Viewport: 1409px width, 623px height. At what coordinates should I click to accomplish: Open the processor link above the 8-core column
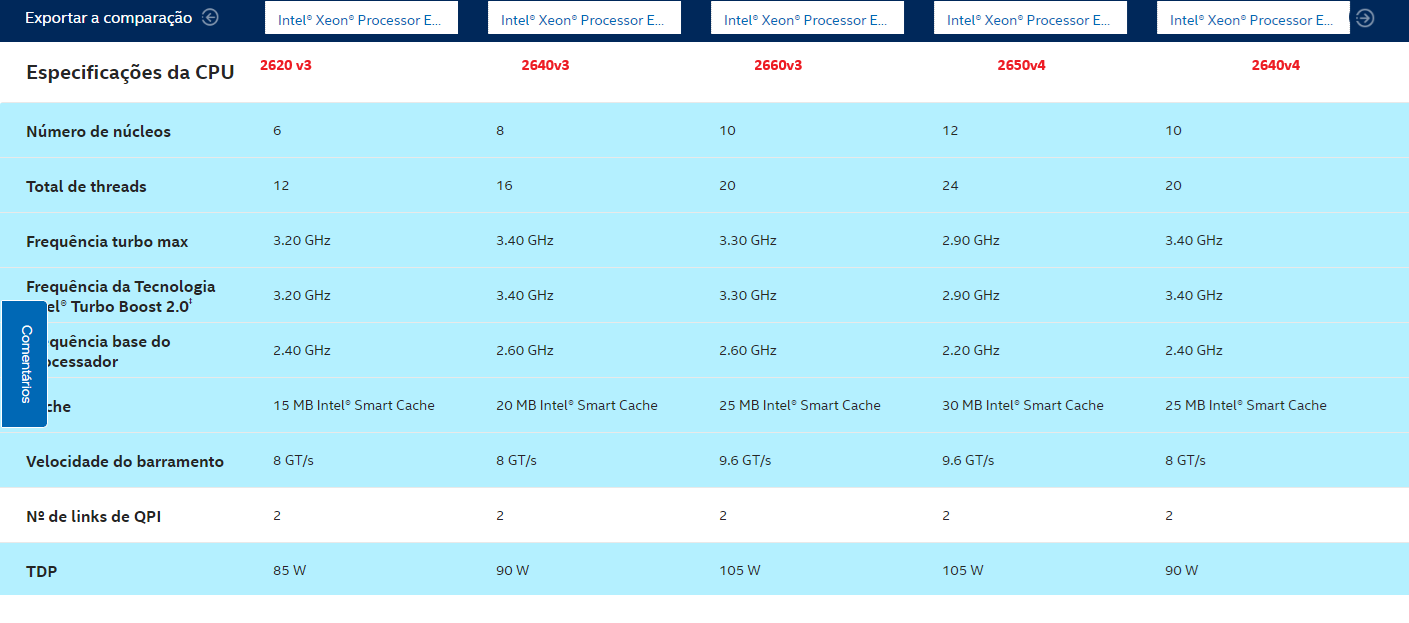pyautogui.click(x=584, y=19)
